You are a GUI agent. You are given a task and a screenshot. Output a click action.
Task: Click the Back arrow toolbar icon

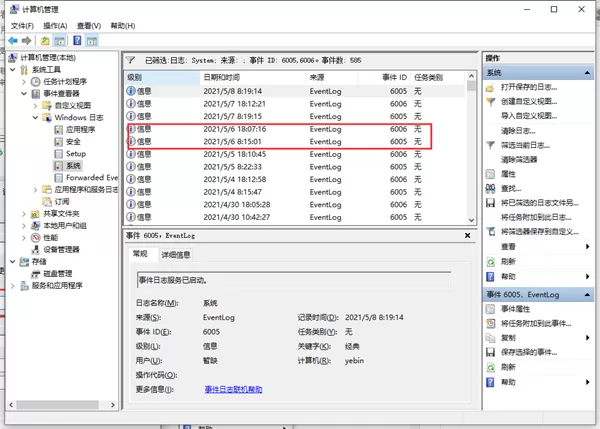click(13, 41)
